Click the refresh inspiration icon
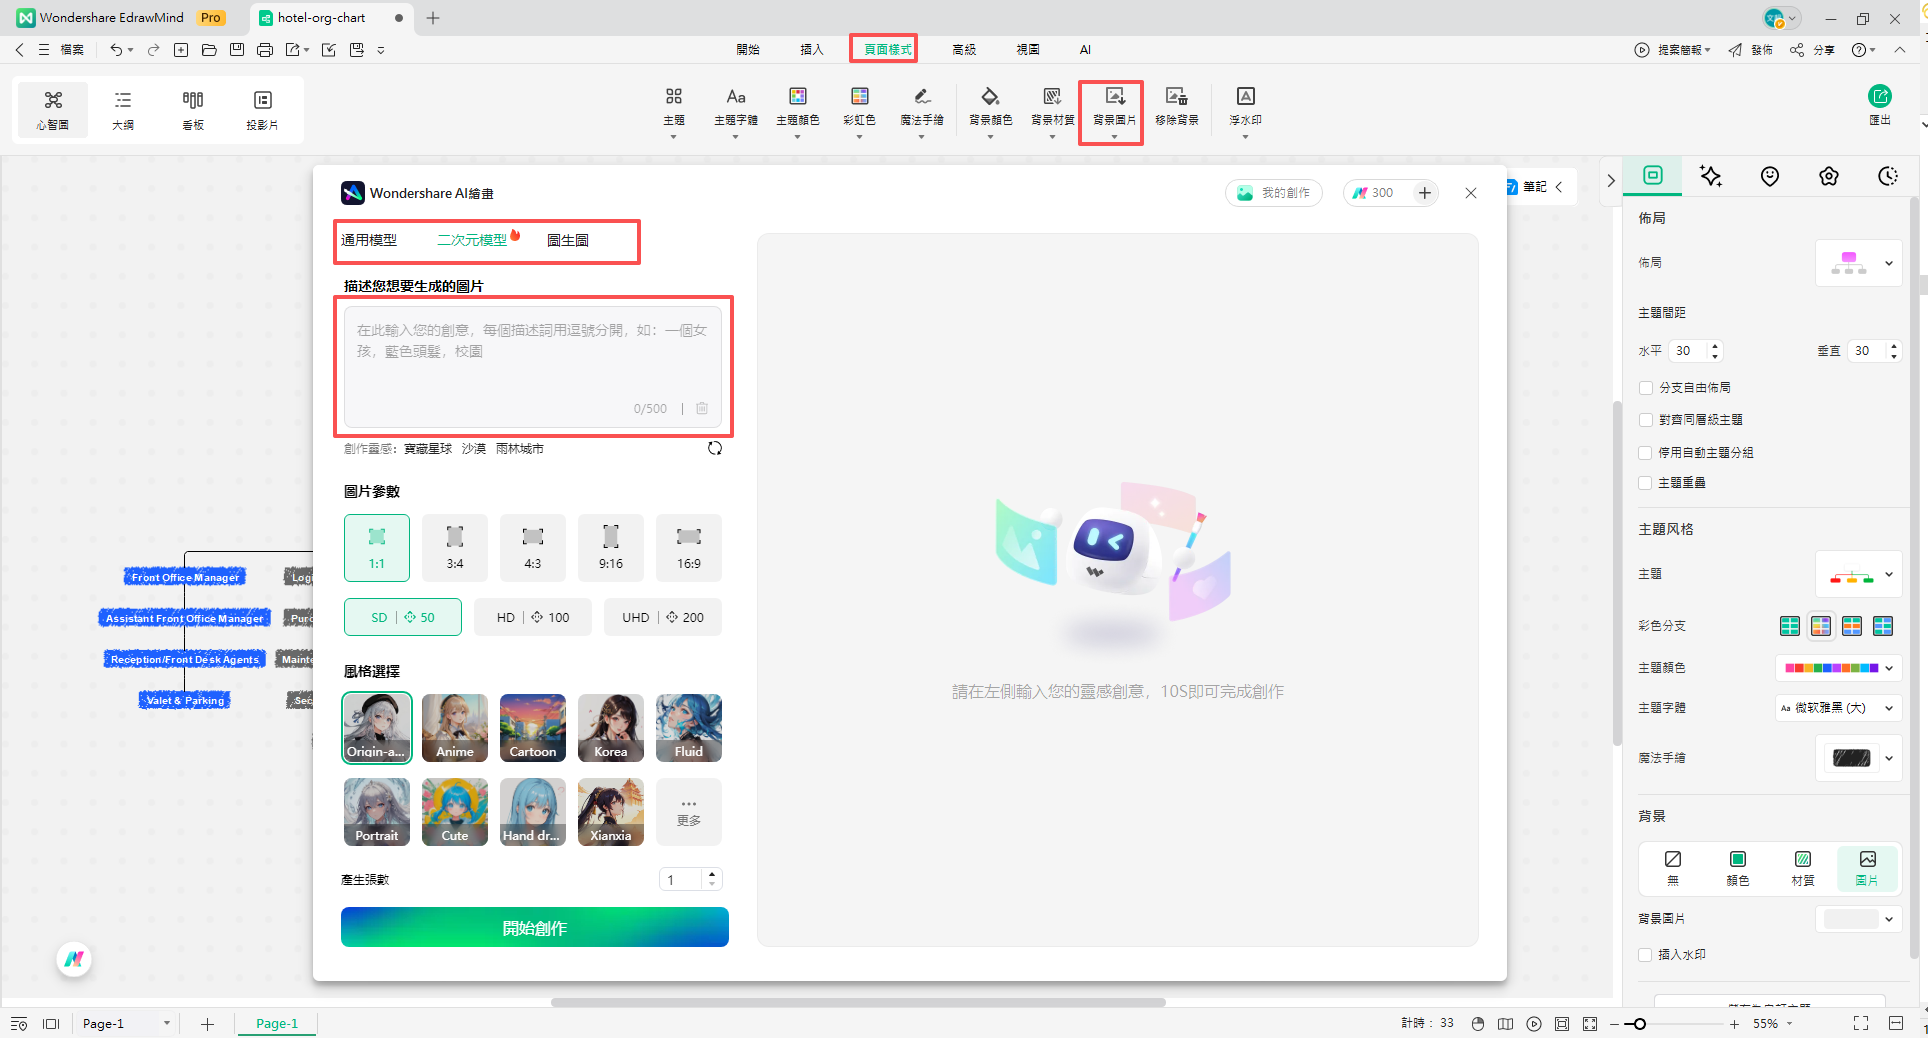Screen dimensions: 1928x1038 pos(715,448)
